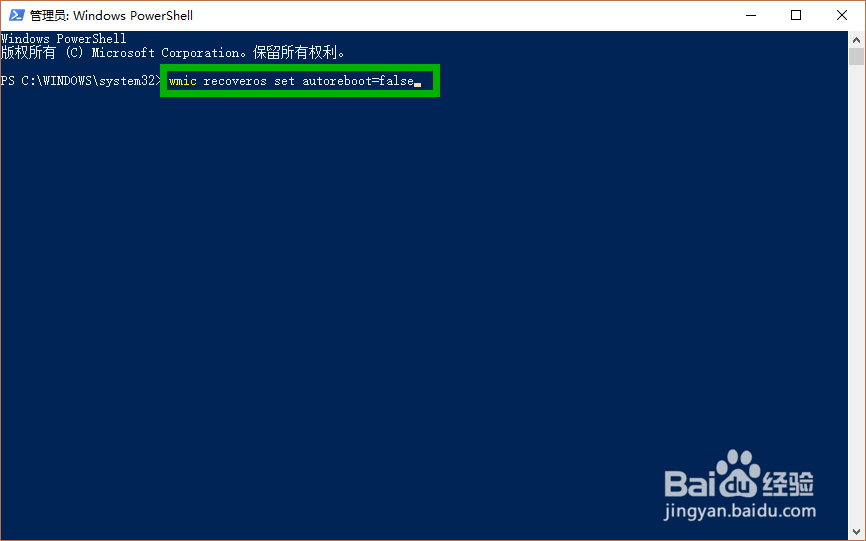
Task: Minimize the PowerShell window
Action: pos(751,15)
